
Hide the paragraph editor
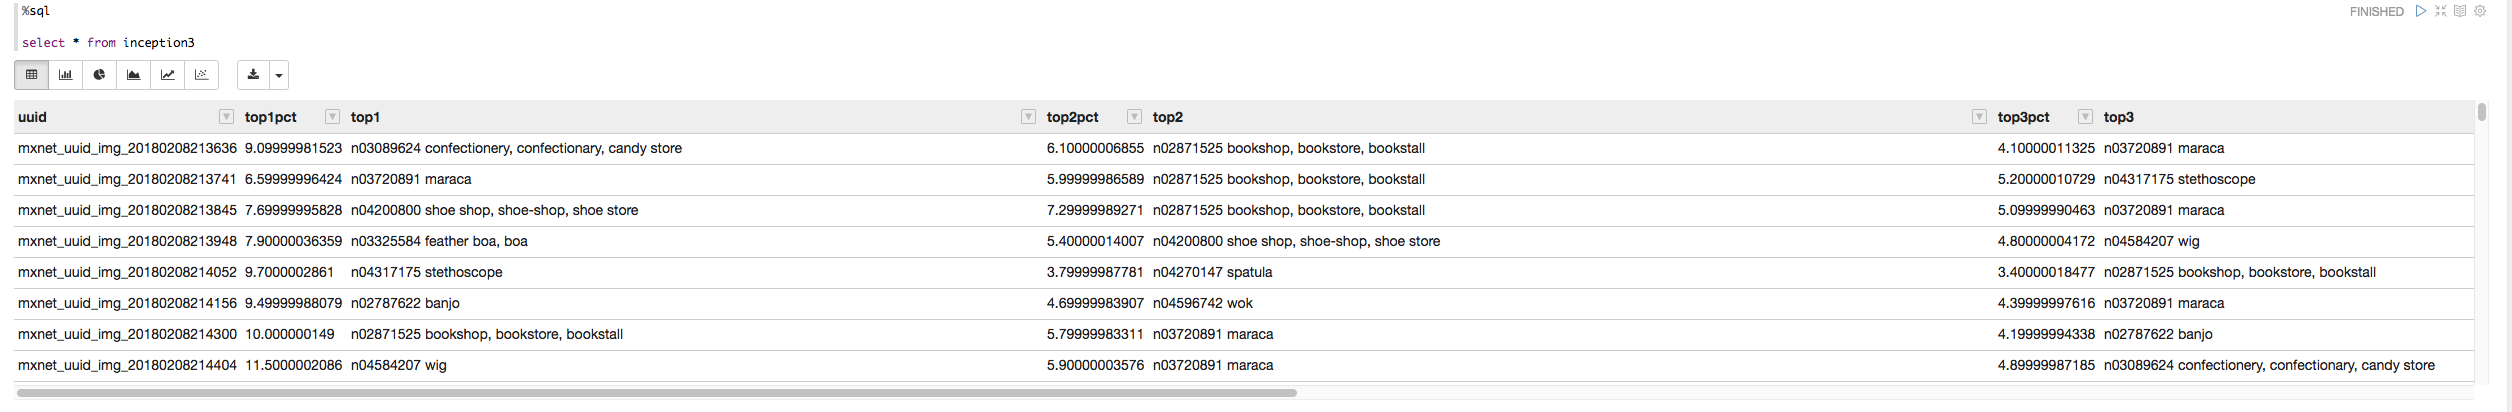pos(2440,11)
